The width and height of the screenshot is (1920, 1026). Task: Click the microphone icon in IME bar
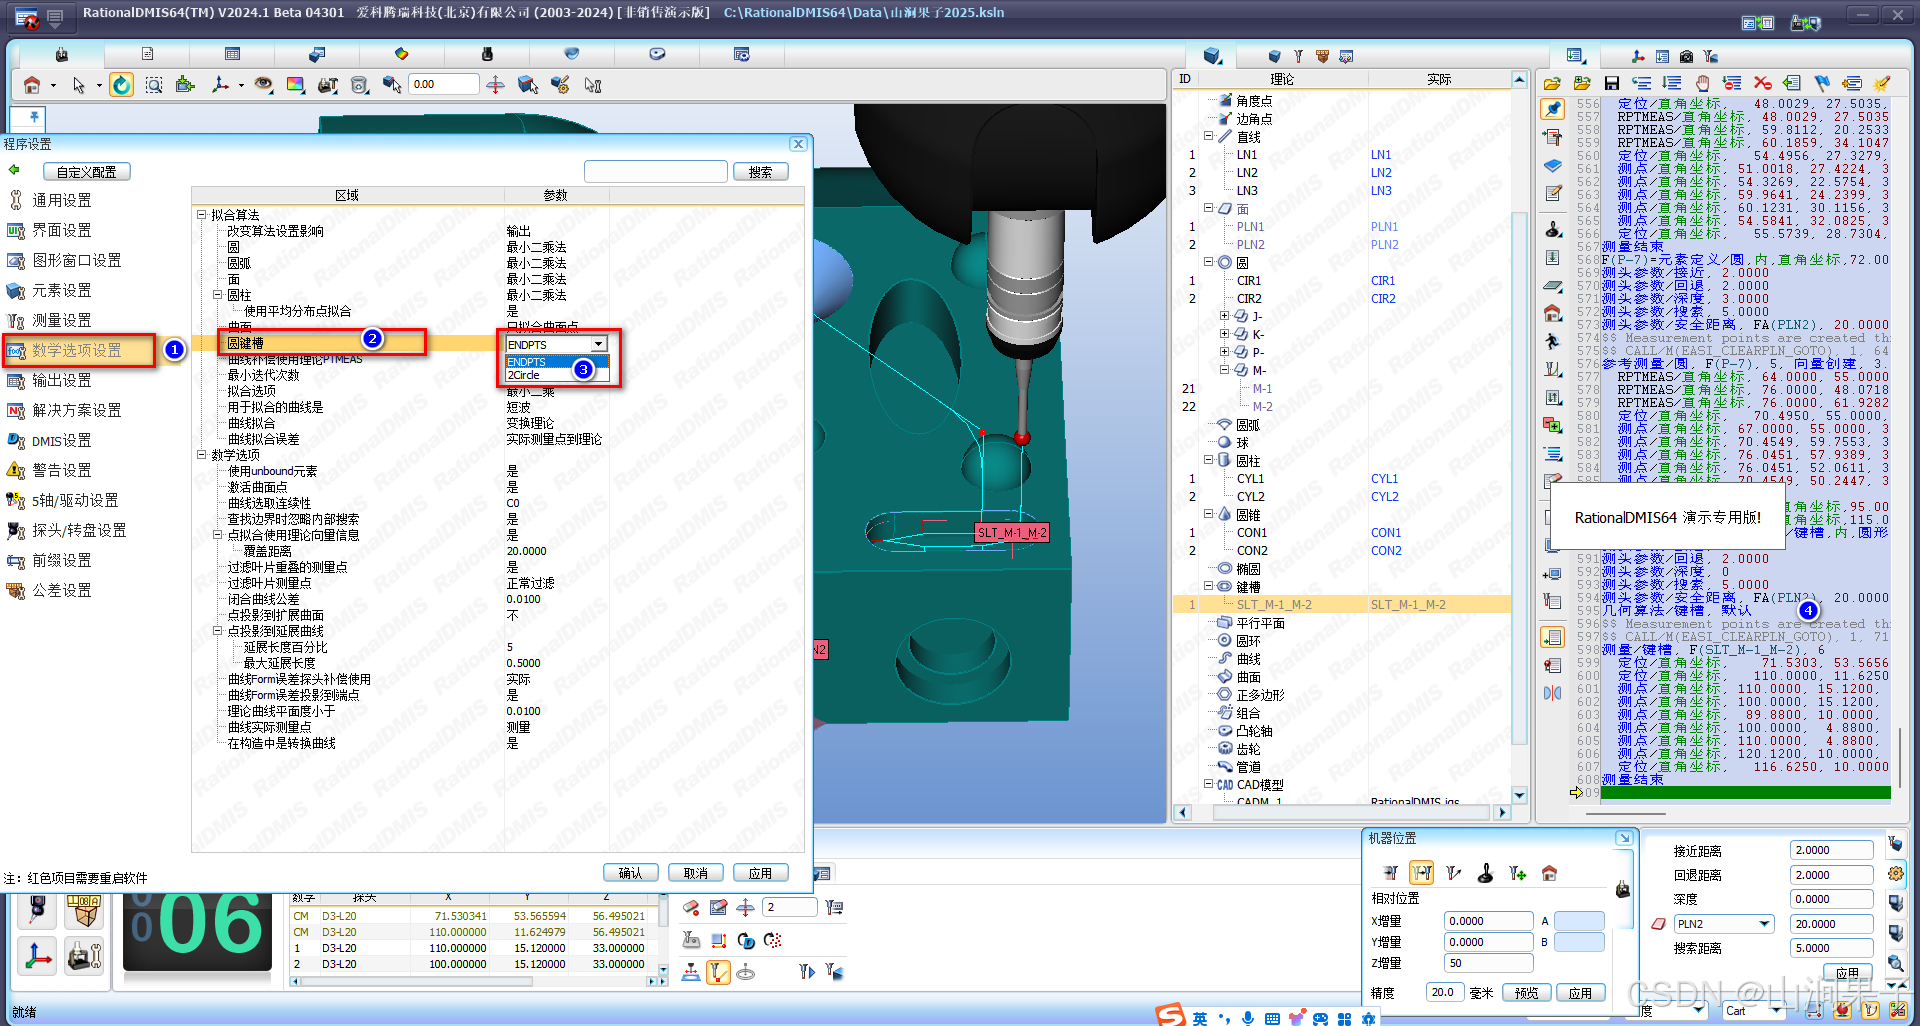(1247, 1018)
